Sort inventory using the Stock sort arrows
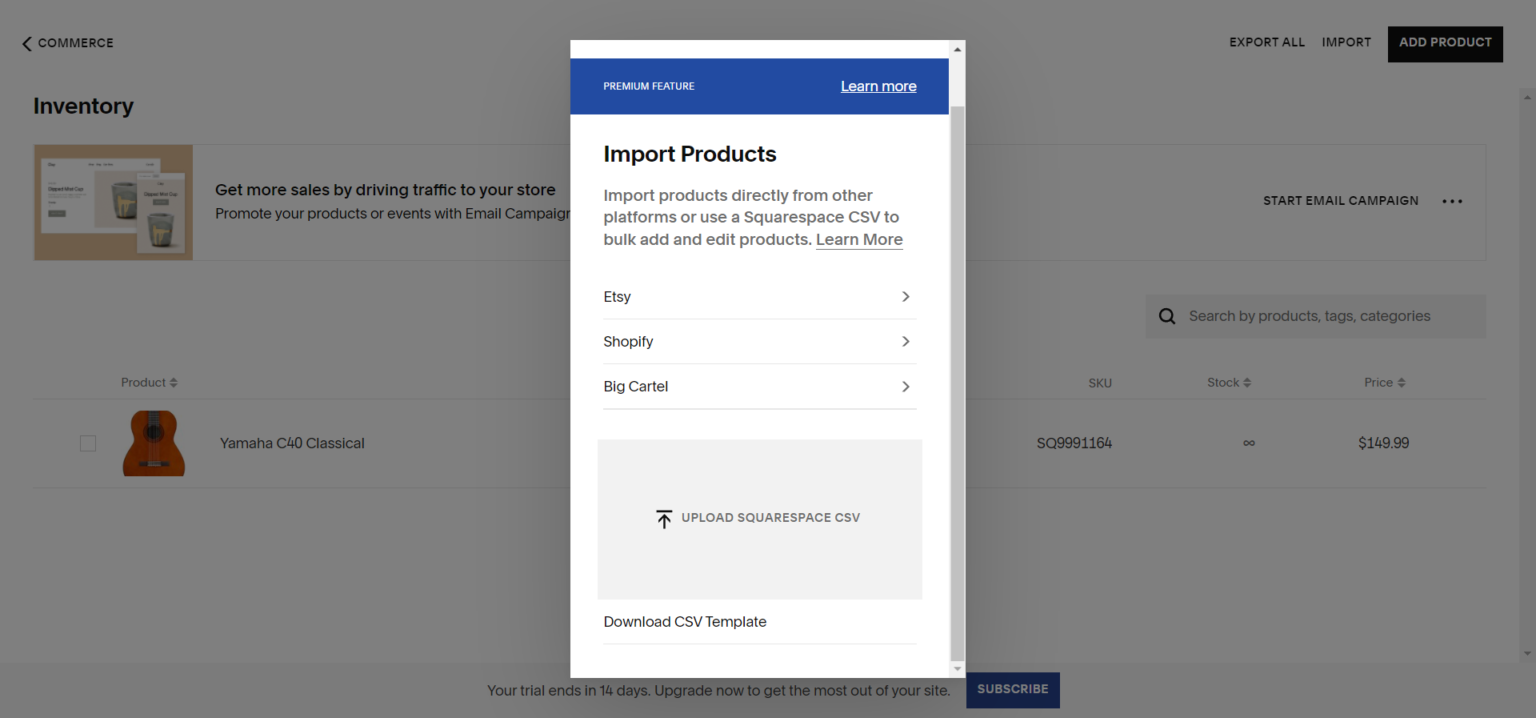1536x718 pixels. pyautogui.click(x=1248, y=382)
